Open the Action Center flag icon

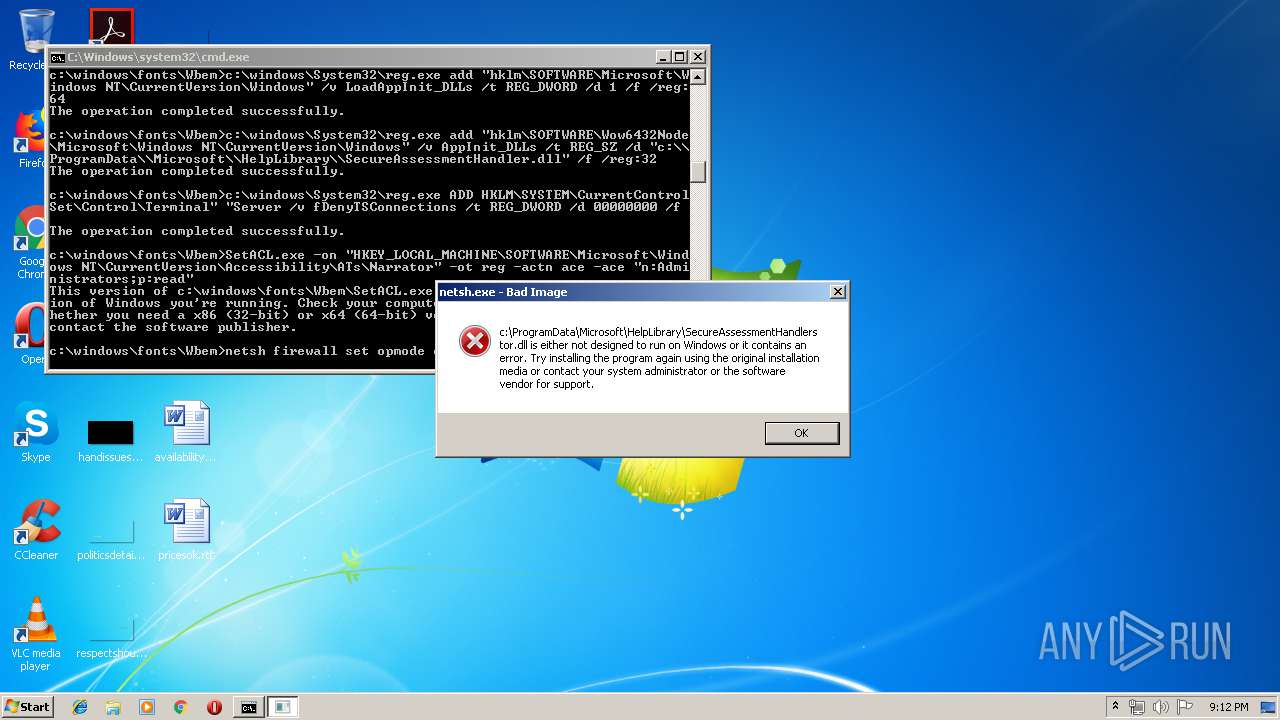click(1185, 707)
